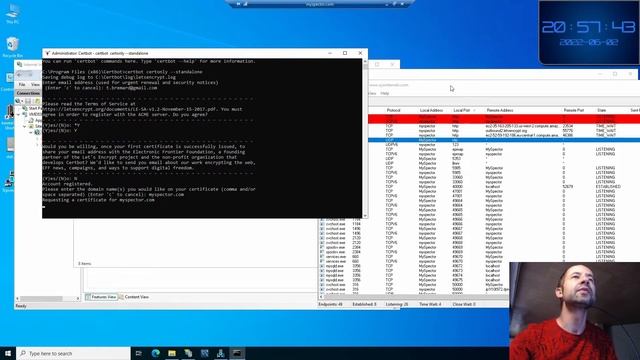Sort TCPView list by State column

point(602,110)
